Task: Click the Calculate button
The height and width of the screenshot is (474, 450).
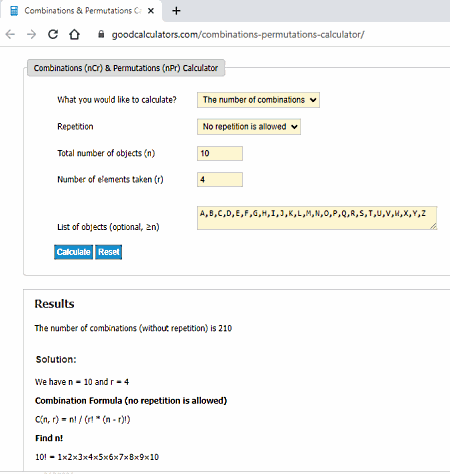Action: (x=74, y=252)
